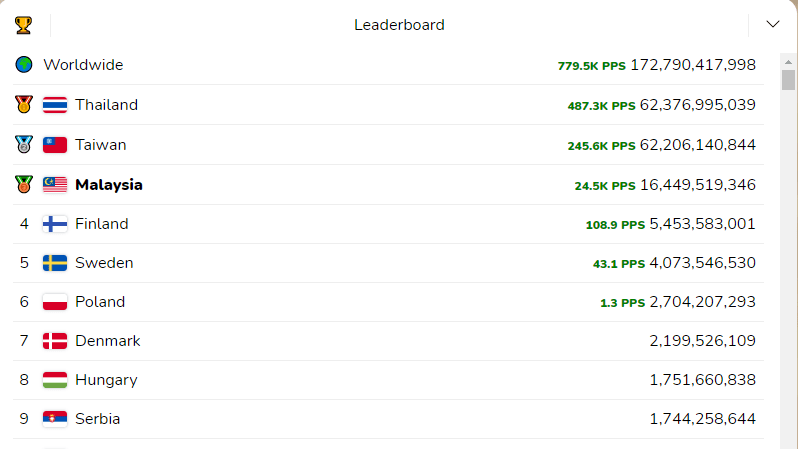The image size is (798, 449).
Task: Click Thailand's score of 62,376,995,039
Action: (697, 105)
